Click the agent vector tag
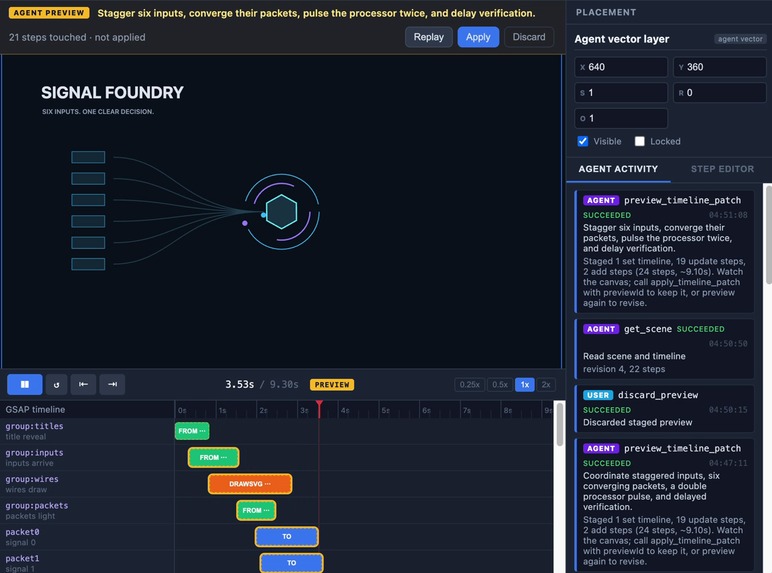The image size is (772, 573). point(740,39)
